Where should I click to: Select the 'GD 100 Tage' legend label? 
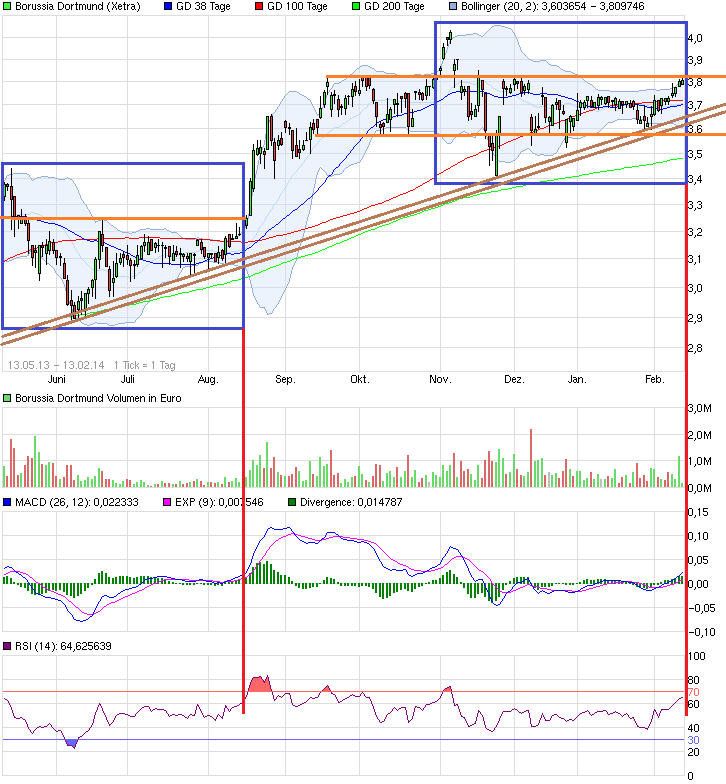(x=298, y=6)
